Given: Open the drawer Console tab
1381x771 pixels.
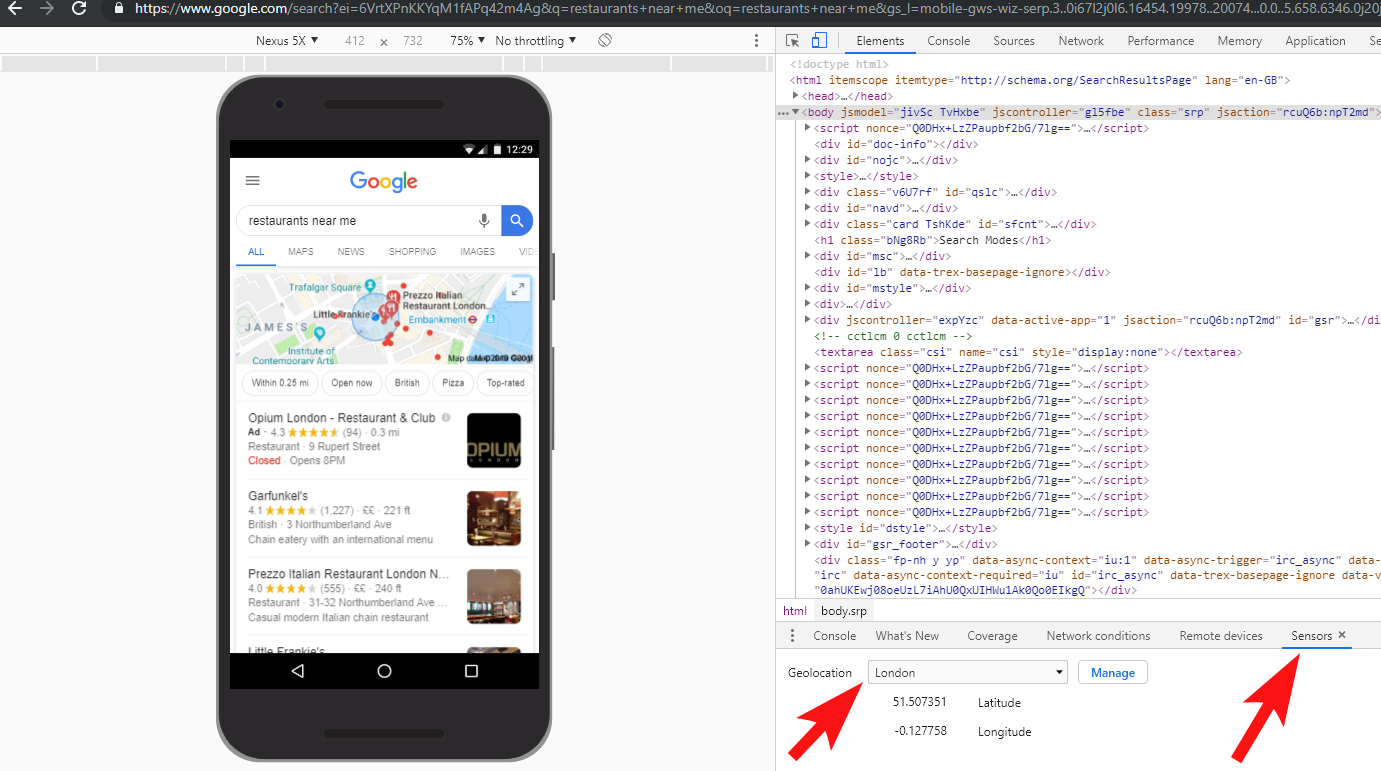Looking at the screenshot, I should click(x=834, y=636).
